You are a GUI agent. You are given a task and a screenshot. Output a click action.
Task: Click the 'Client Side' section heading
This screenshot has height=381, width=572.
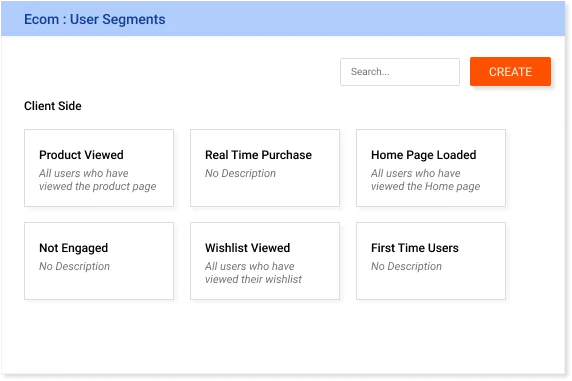click(53, 106)
